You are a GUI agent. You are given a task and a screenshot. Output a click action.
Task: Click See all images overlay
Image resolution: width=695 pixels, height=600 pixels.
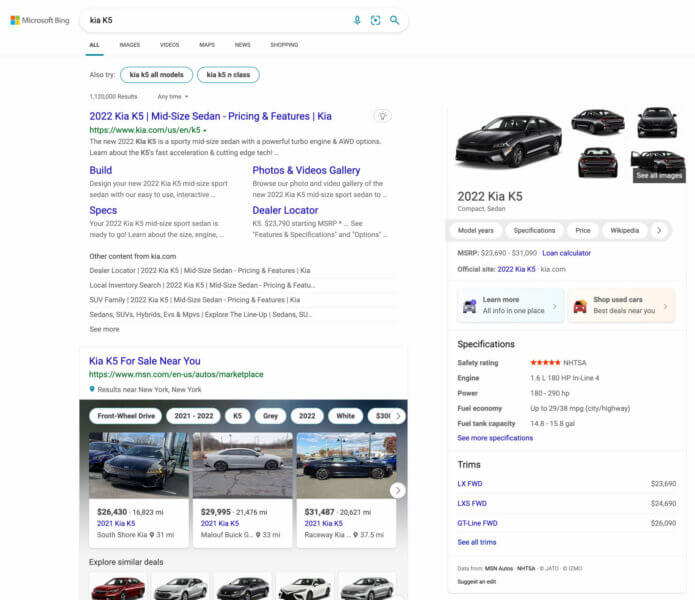[659, 175]
